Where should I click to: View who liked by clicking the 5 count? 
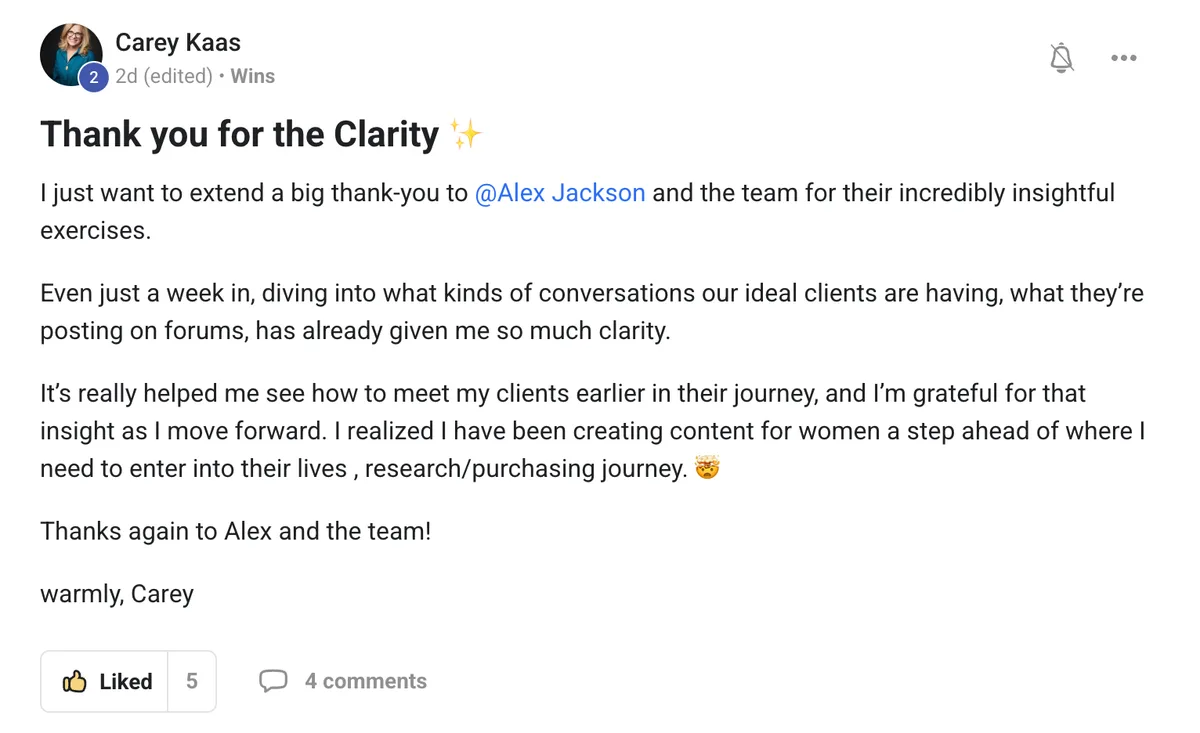(x=191, y=681)
